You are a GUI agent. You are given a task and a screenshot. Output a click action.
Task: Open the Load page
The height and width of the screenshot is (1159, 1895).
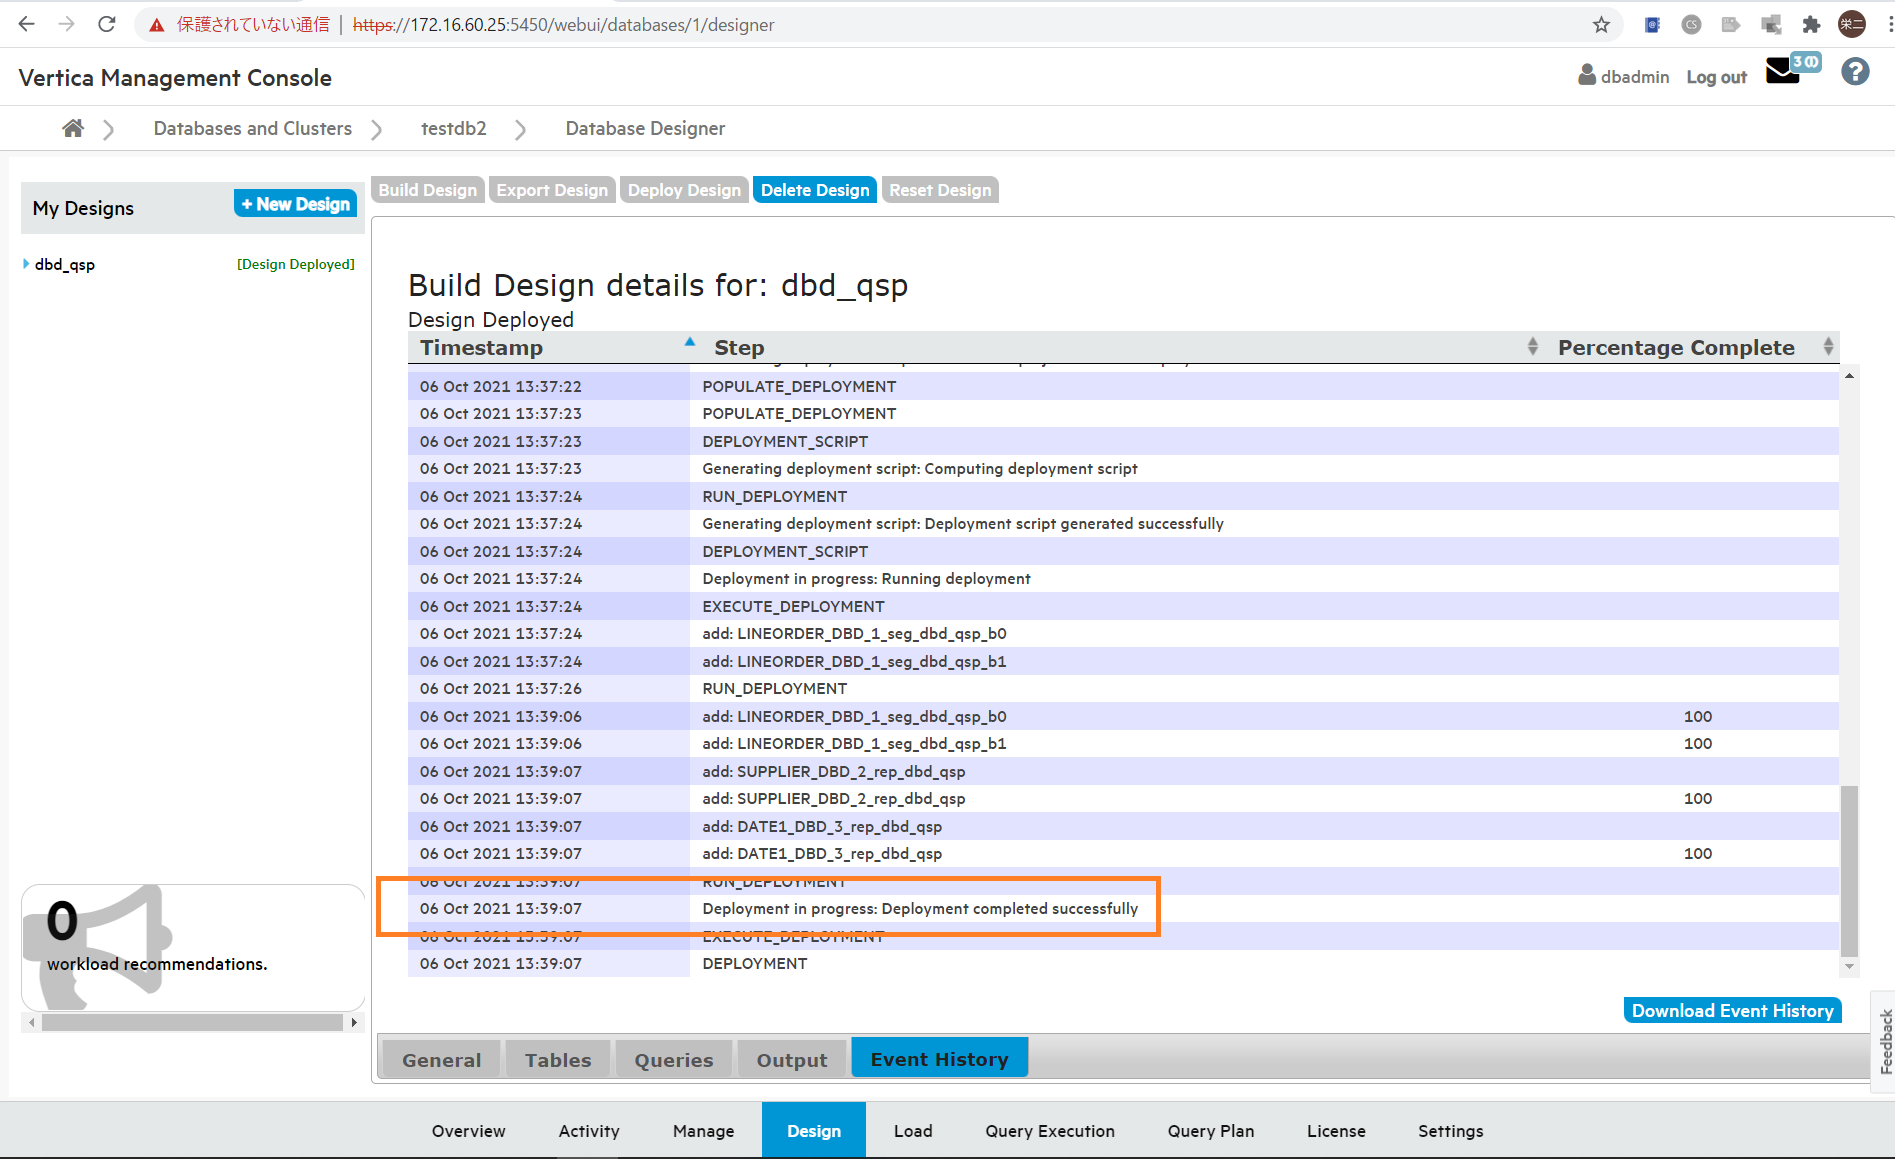pyautogui.click(x=913, y=1131)
